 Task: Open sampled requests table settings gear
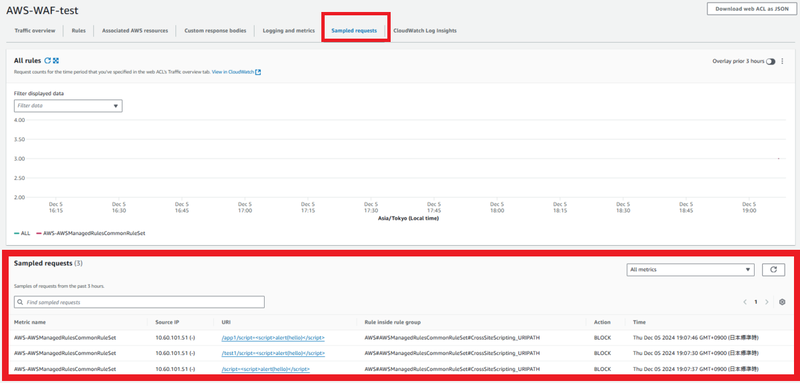[x=782, y=302]
